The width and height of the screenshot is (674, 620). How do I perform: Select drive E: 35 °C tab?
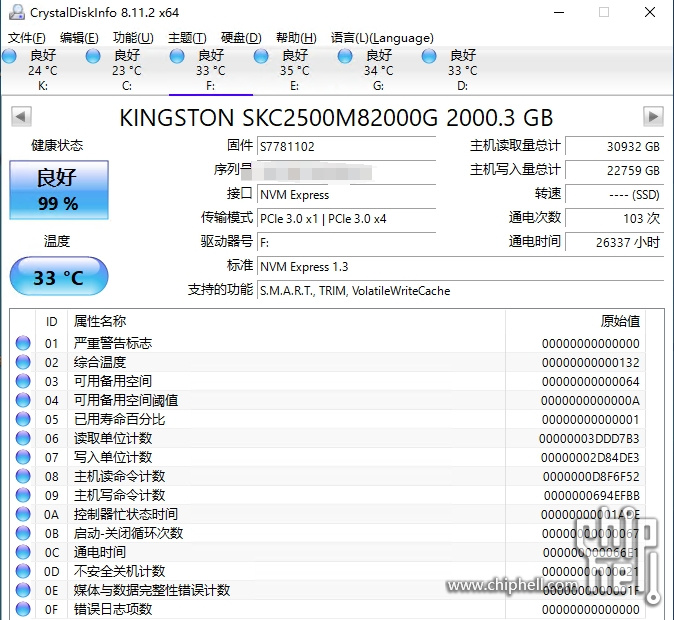coord(294,70)
